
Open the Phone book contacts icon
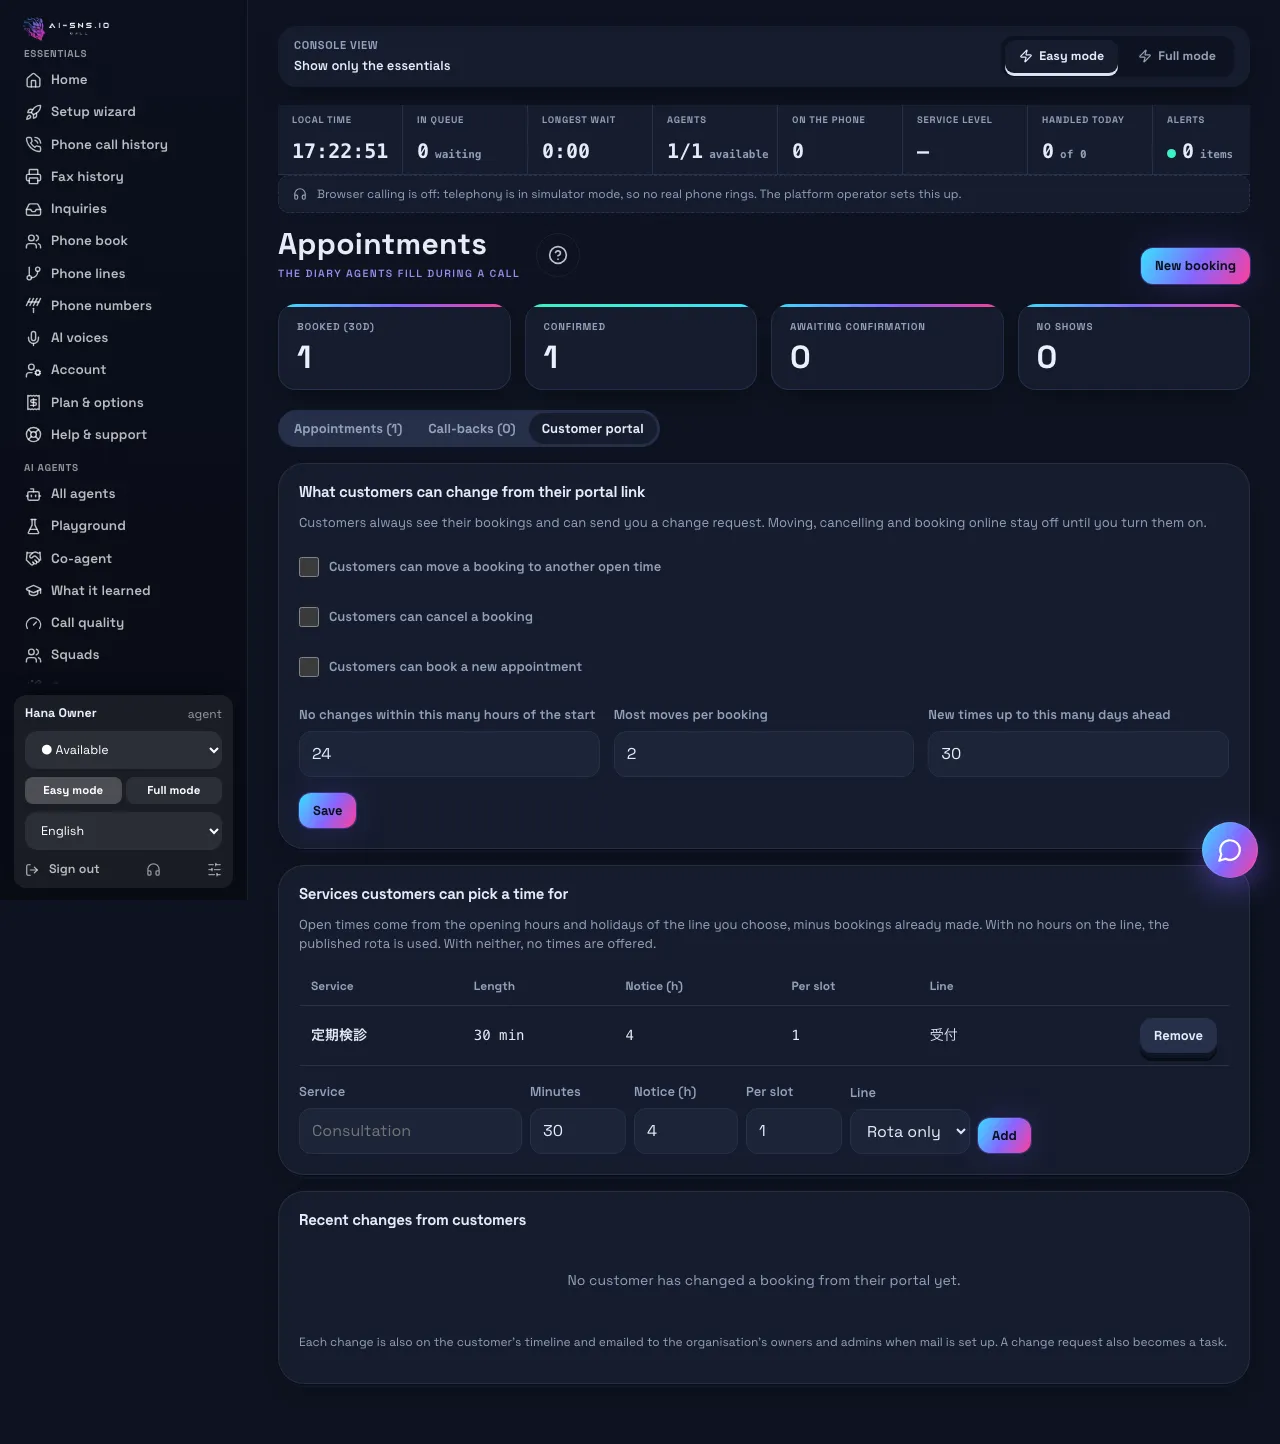pyautogui.click(x=33, y=241)
